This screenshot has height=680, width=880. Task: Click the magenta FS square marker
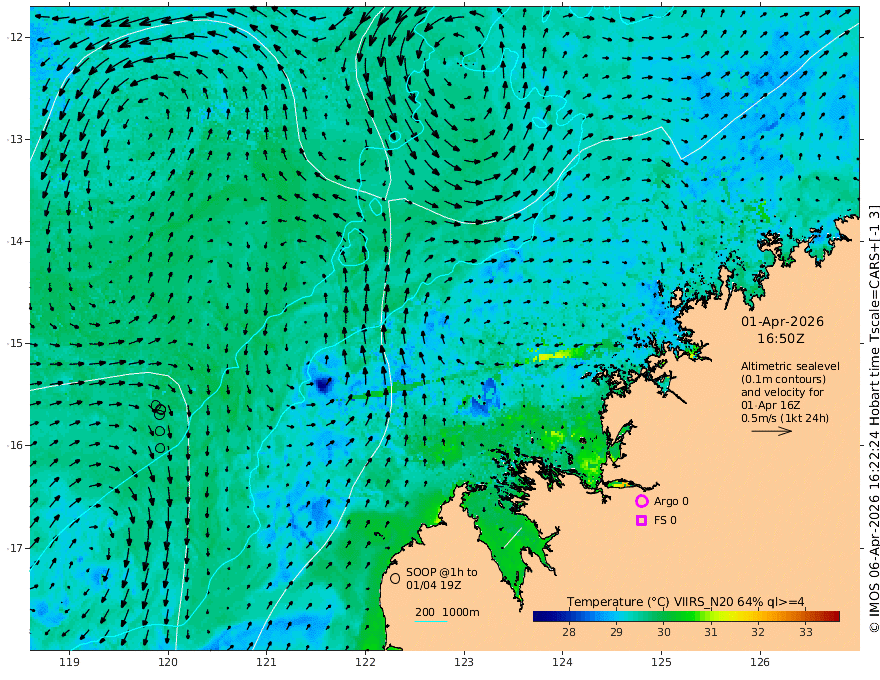(x=641, y=521)
